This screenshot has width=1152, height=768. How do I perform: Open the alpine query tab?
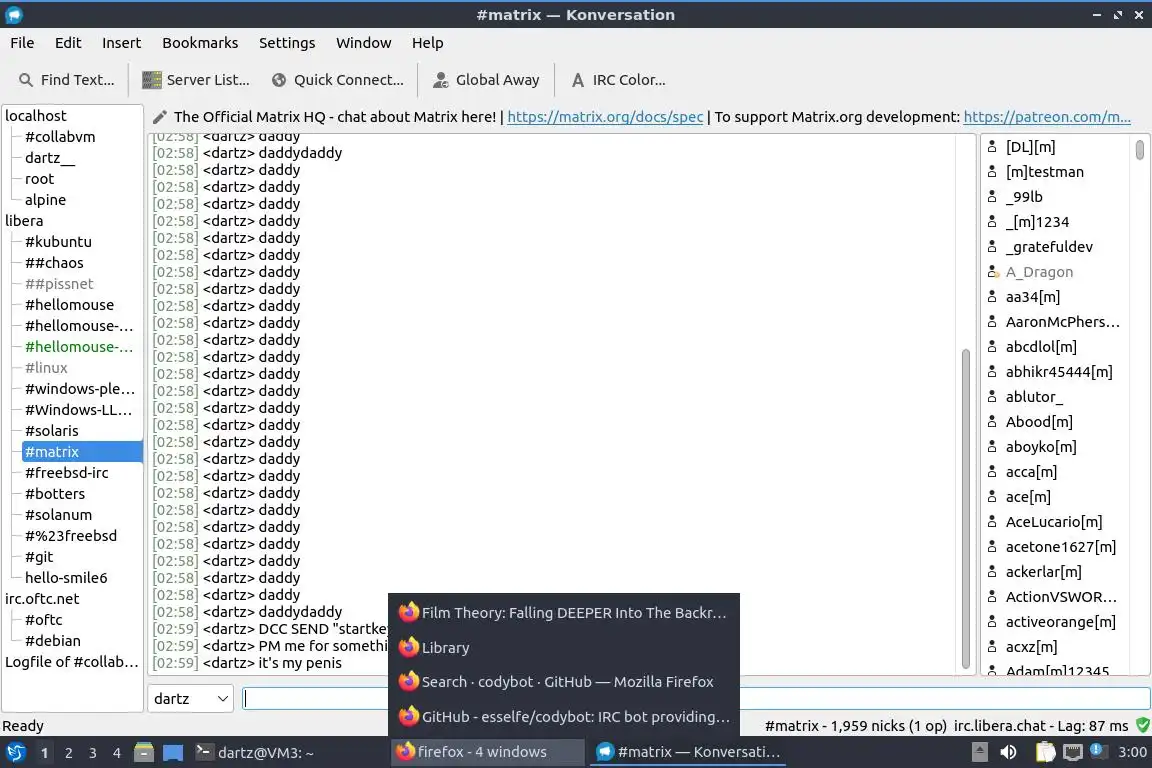[x=45, y=200]
